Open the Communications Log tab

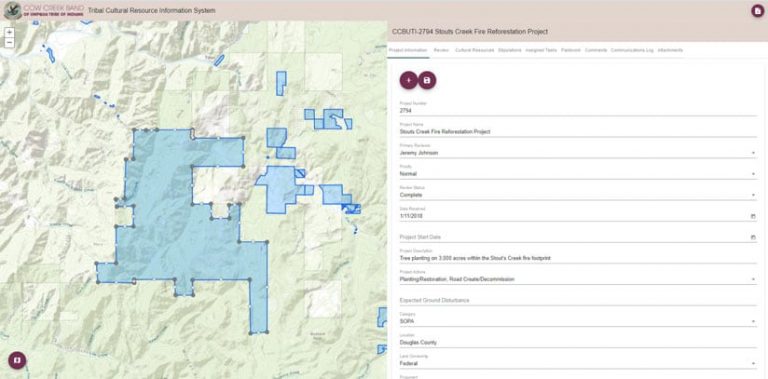click(x=632, y=50)
